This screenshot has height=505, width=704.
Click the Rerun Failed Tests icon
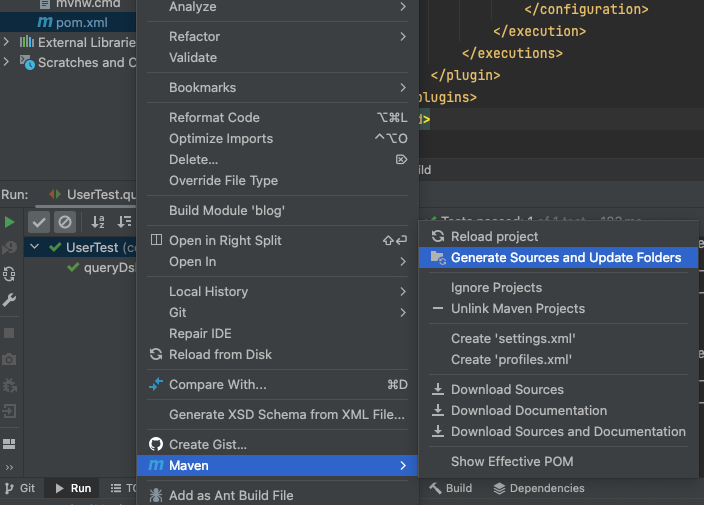coord(9,247)
